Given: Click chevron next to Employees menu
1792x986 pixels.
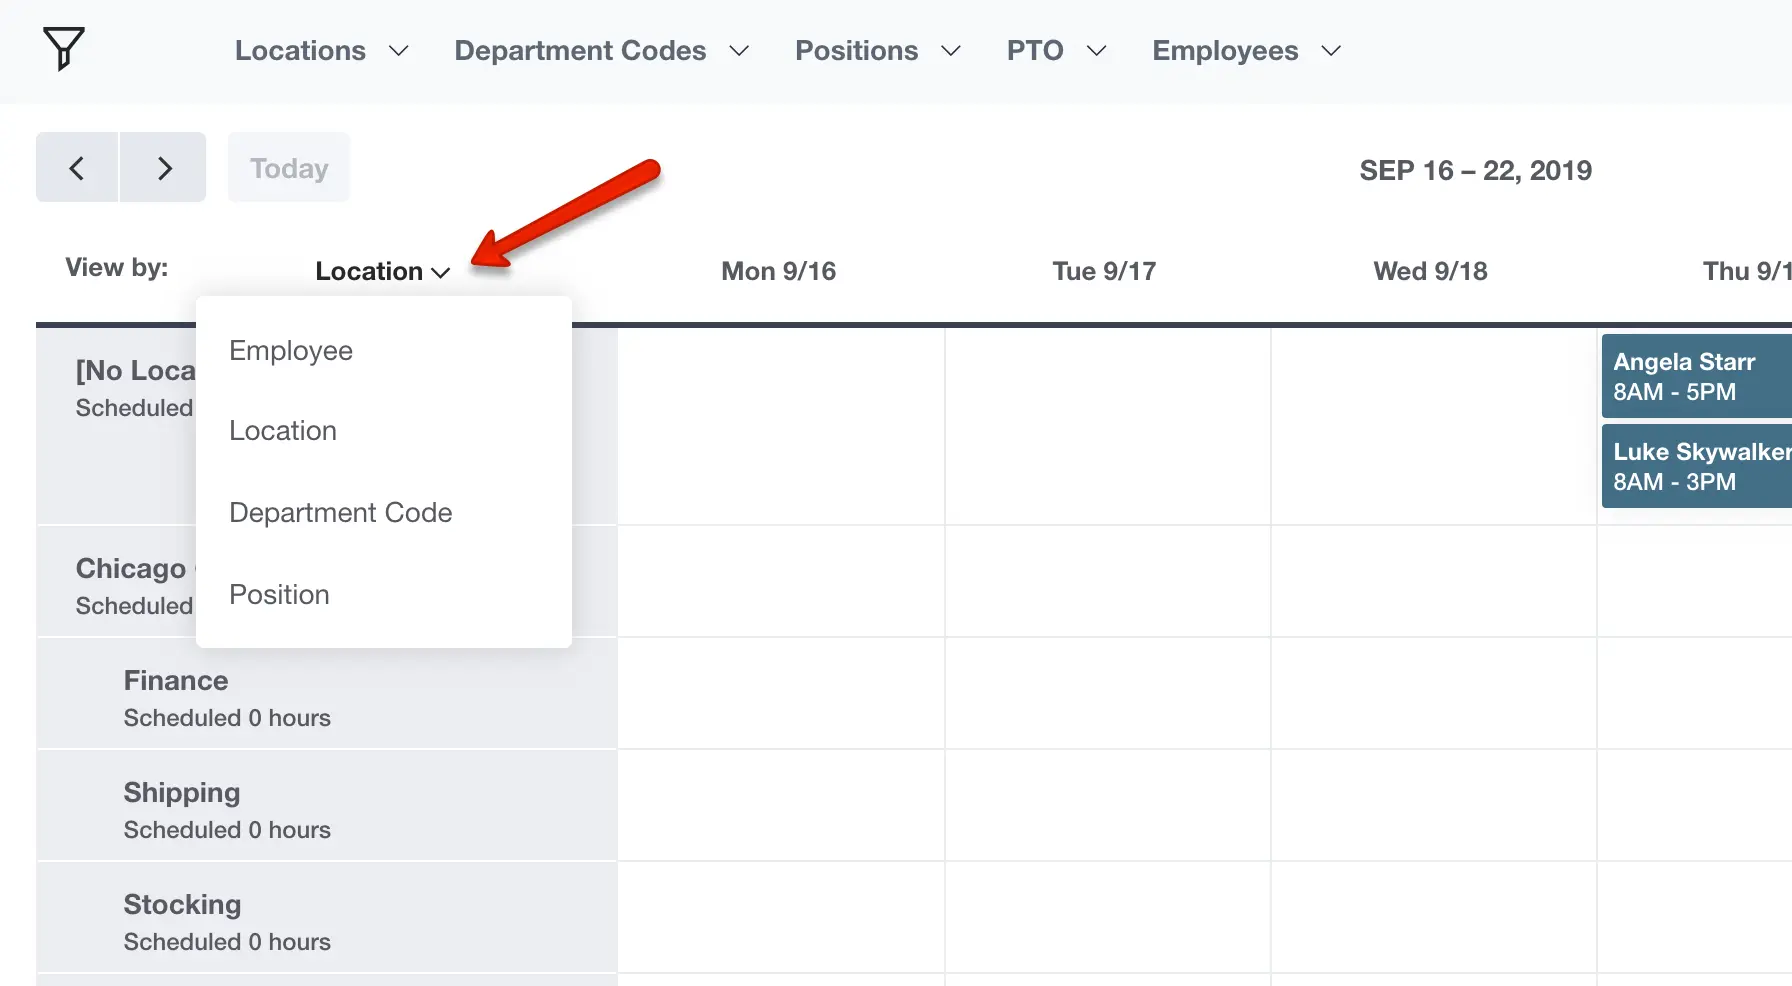Looking at the screenshot, I should tap(1331, 51).
